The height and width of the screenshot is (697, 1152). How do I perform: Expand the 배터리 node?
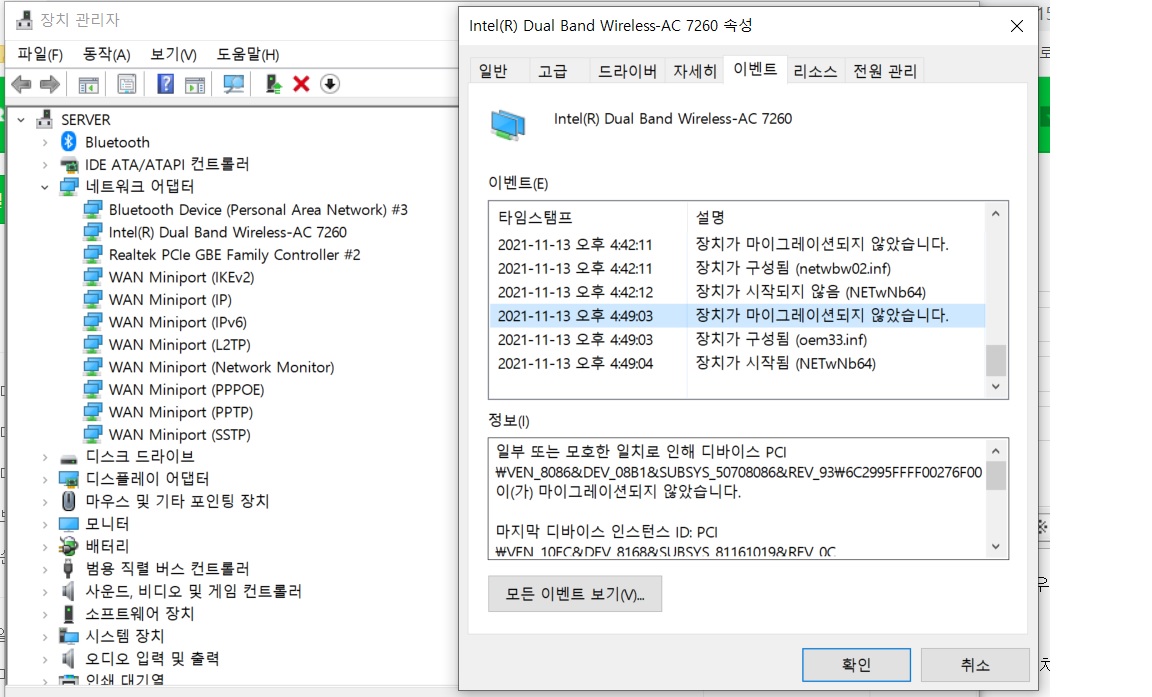pyautogui.click(x=45, y=546)
